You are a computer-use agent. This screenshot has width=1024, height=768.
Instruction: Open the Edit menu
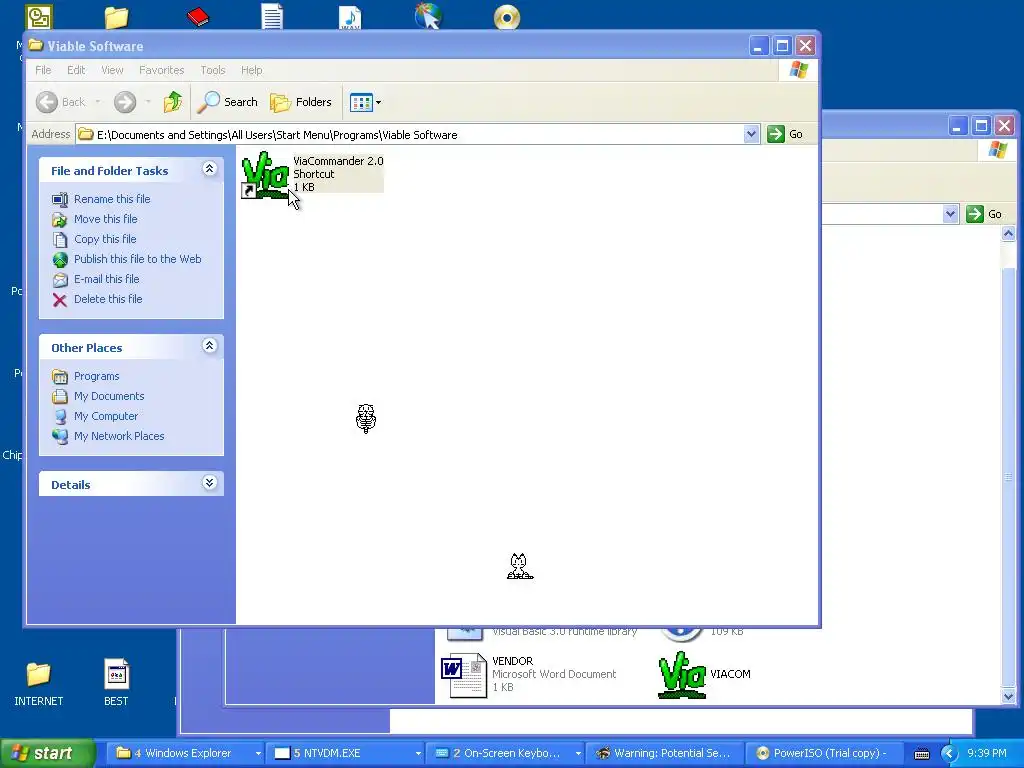[x=76, y=70]
